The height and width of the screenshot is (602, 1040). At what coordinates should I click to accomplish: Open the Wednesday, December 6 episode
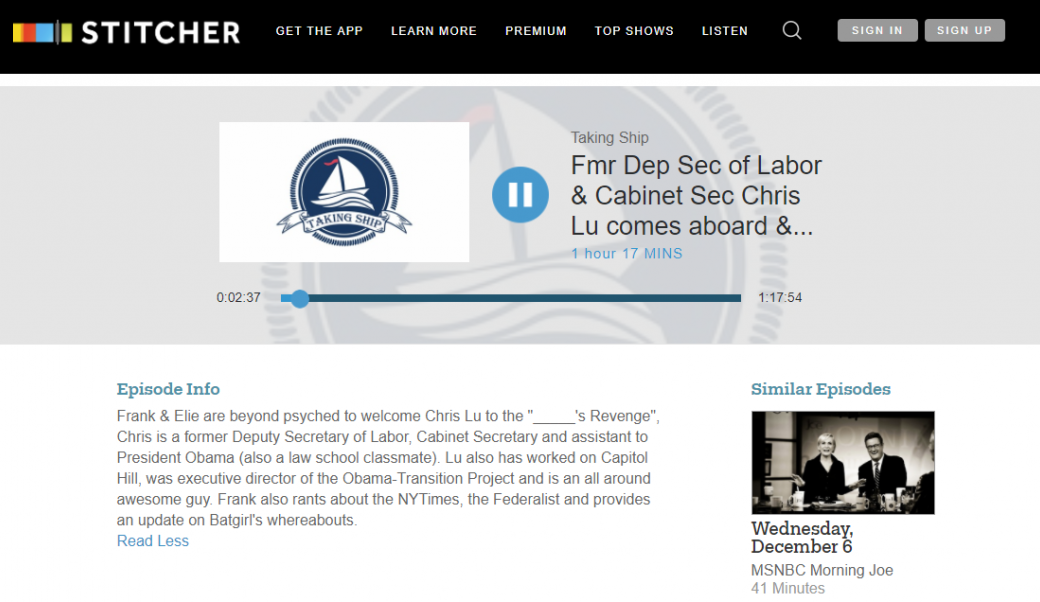click(x=802, y=538)
